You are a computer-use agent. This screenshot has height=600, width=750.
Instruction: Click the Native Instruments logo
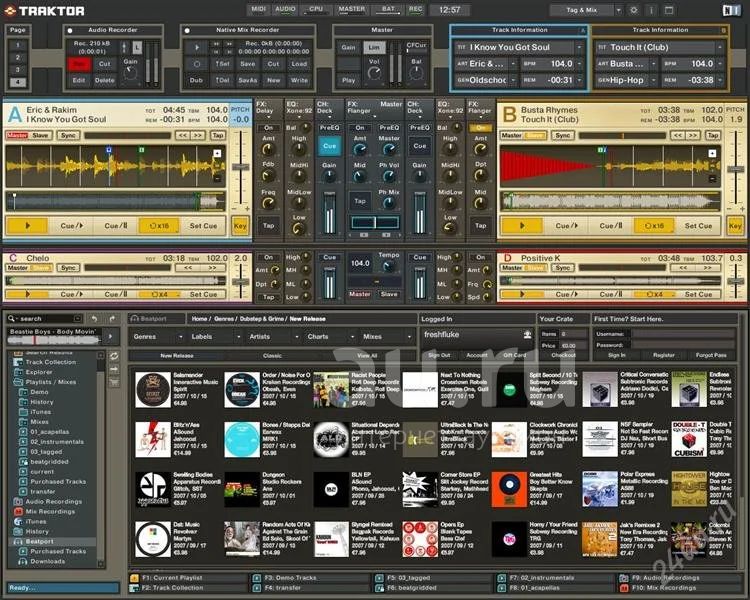pyautogui.click(x=731, y=11)
